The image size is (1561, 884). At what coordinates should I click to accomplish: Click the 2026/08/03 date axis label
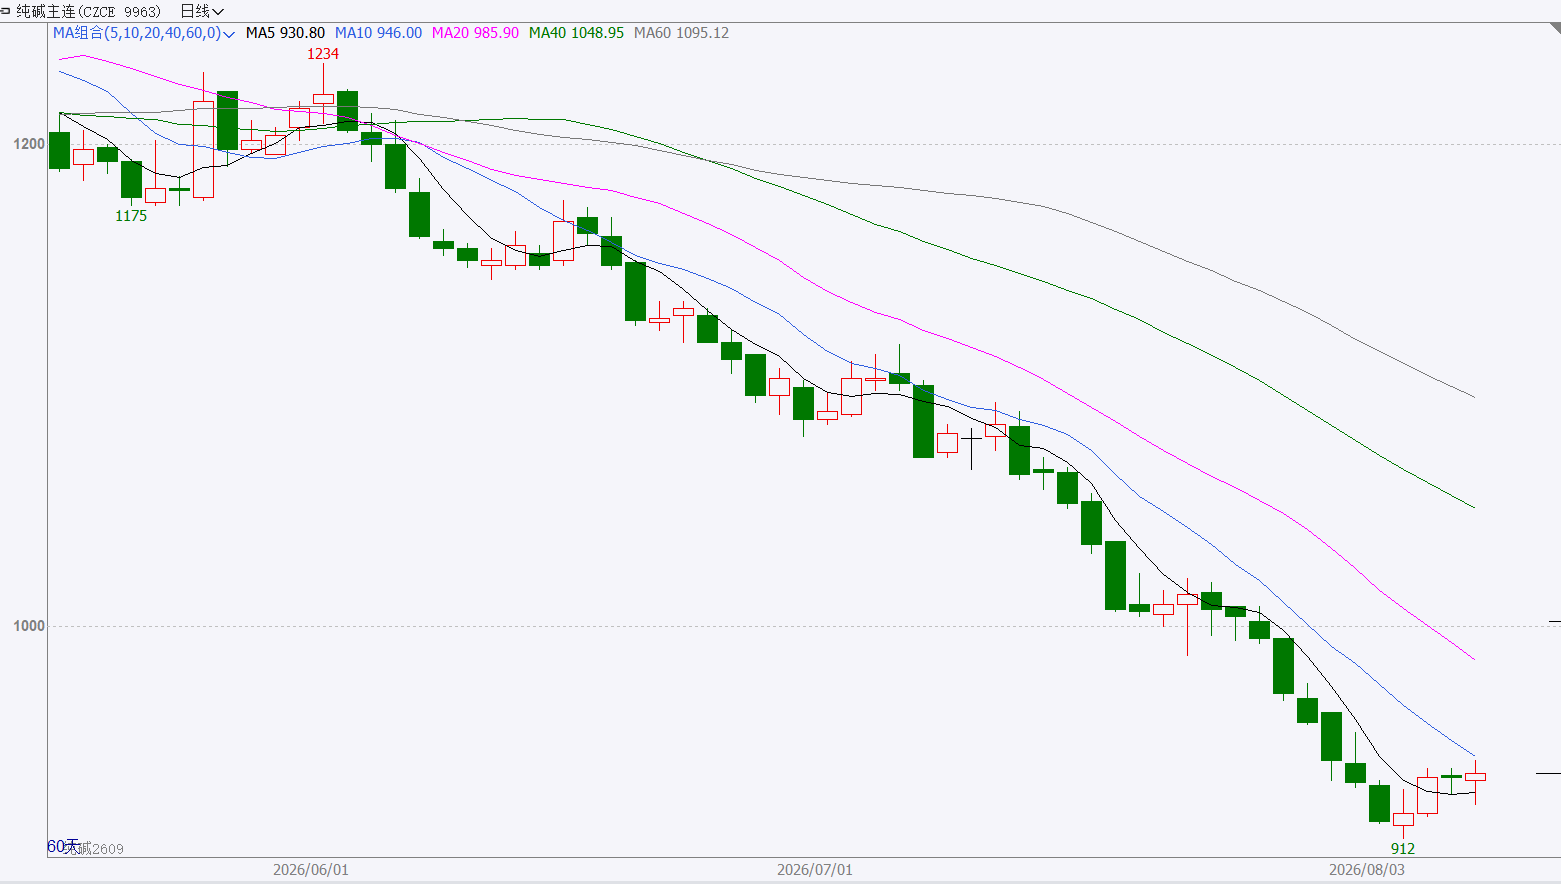(x=1367, y=870)
